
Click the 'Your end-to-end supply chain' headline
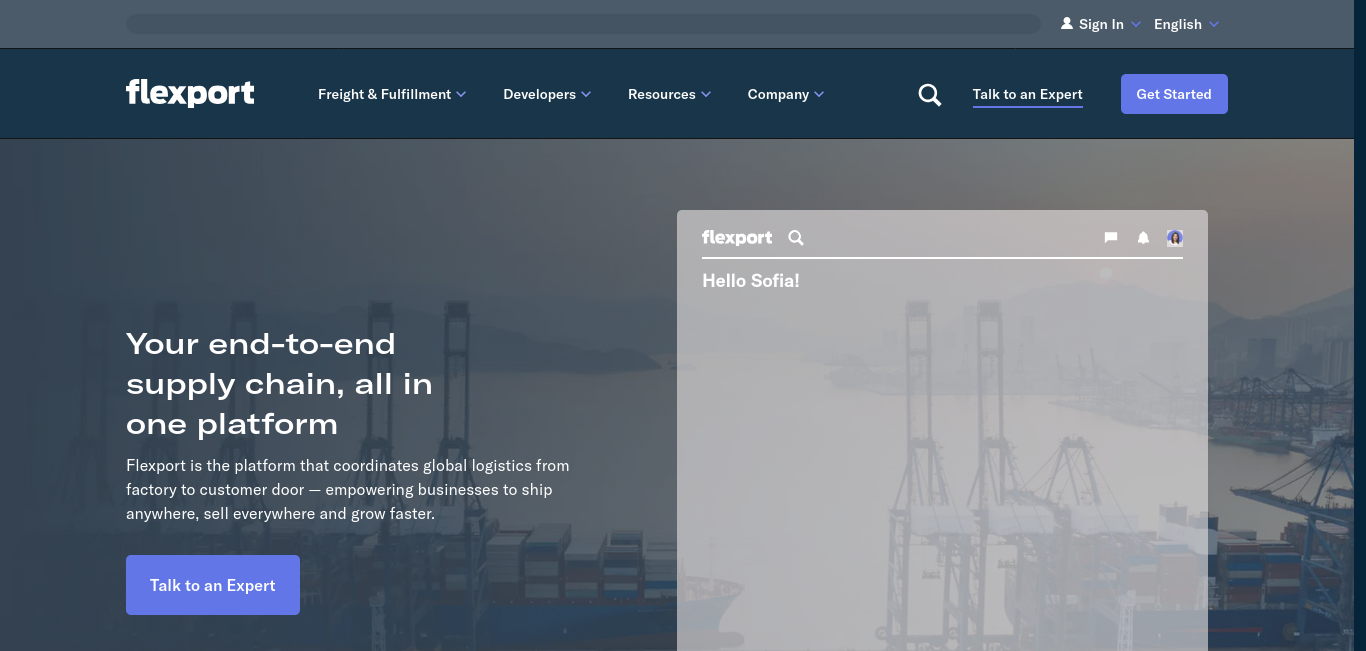point(280,384)
